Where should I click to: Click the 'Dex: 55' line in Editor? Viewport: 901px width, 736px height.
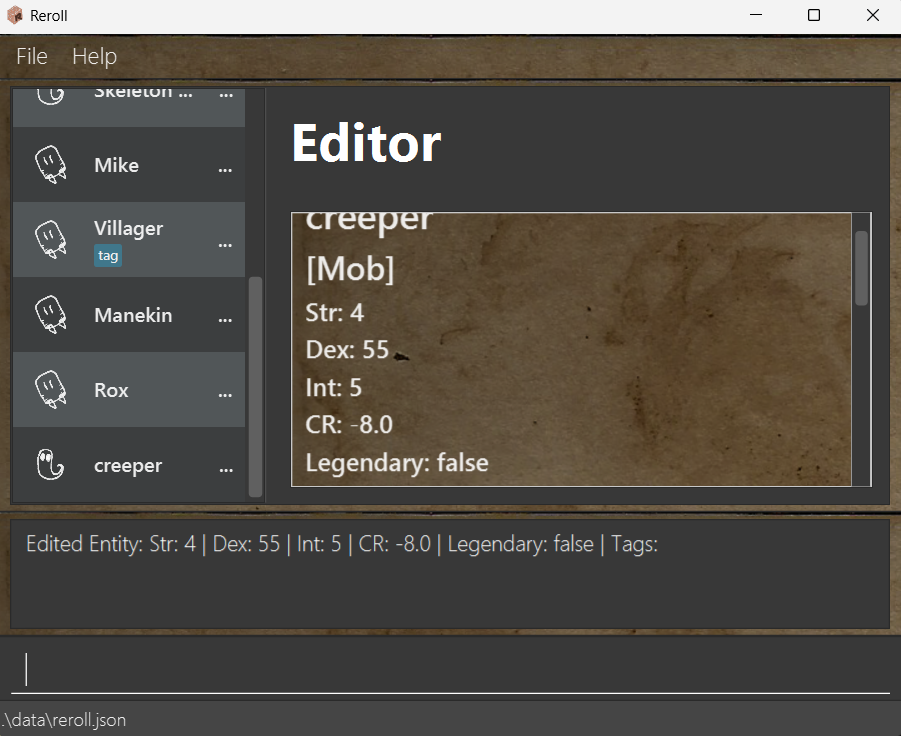(x=347, y=350)
